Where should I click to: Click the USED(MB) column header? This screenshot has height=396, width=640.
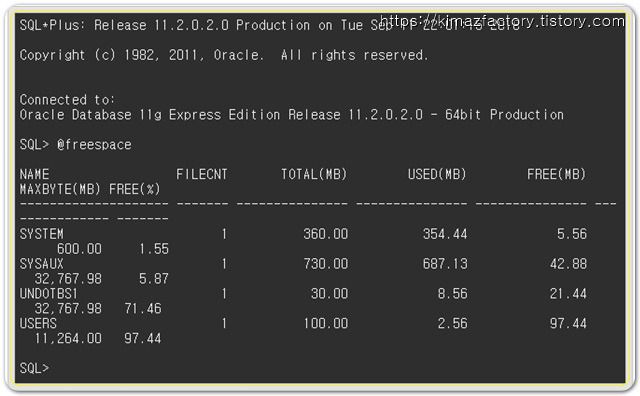click(x=437, y=174)
